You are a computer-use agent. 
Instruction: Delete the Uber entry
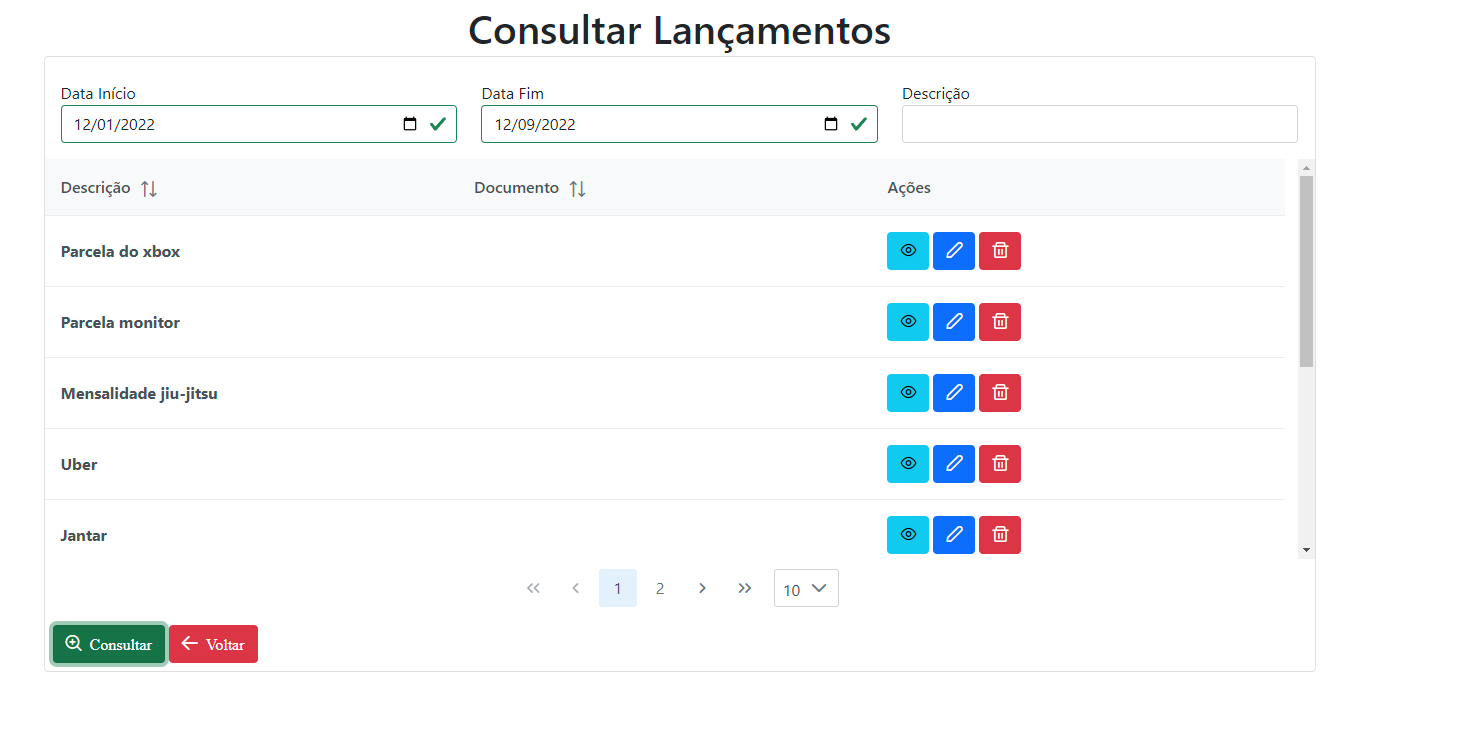(x=999, y=463)
